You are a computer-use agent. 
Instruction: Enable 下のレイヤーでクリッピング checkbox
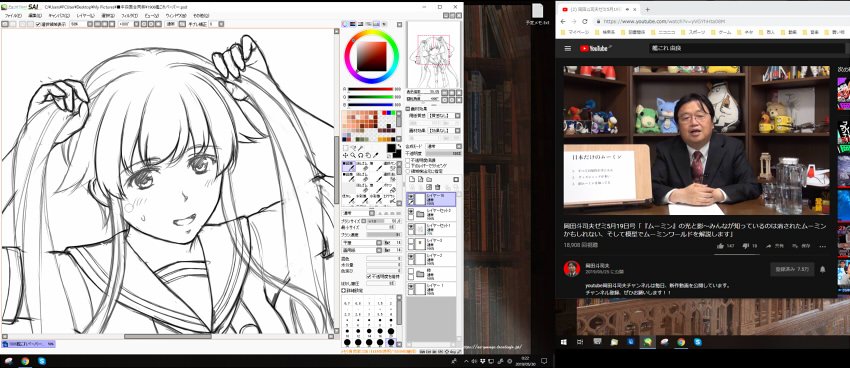click(408, 165)
